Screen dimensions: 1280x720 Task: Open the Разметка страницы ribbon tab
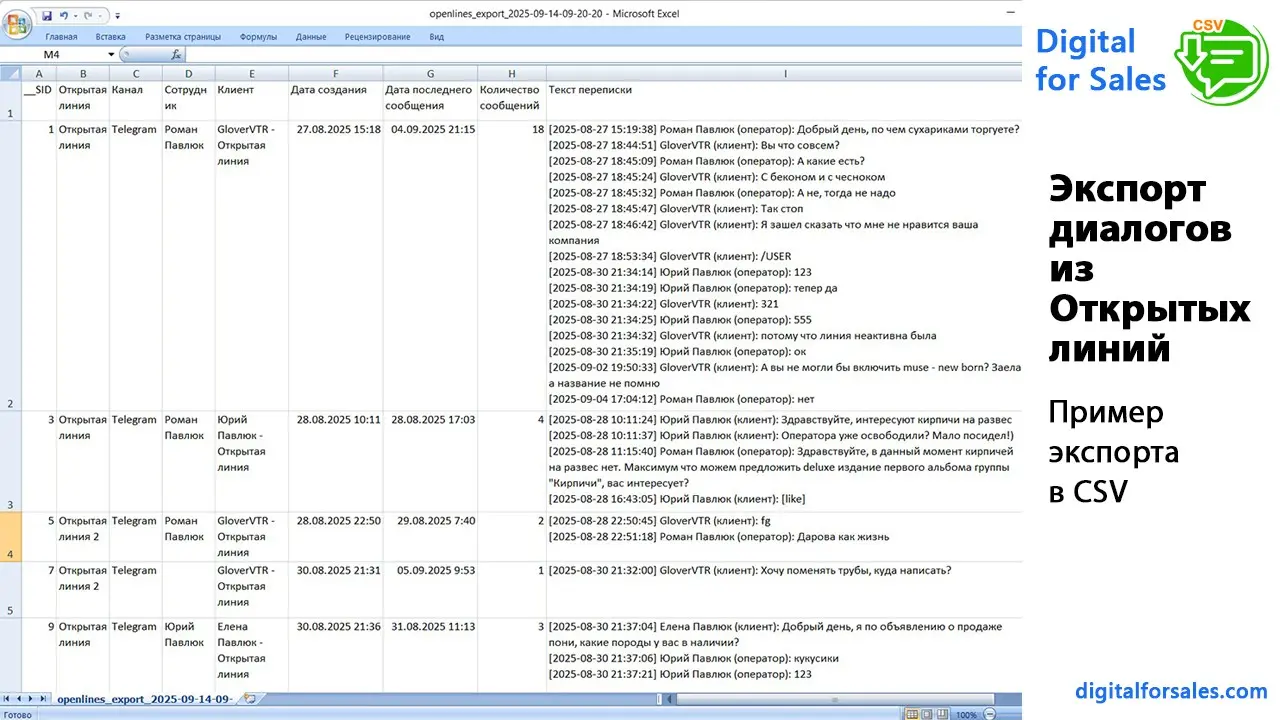tap(183, 37)
